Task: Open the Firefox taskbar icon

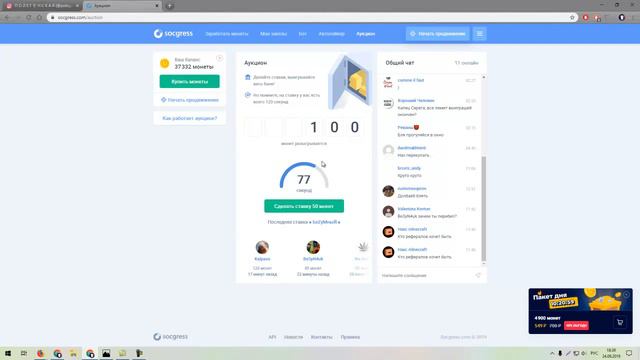Action: (x=40, y=353)
